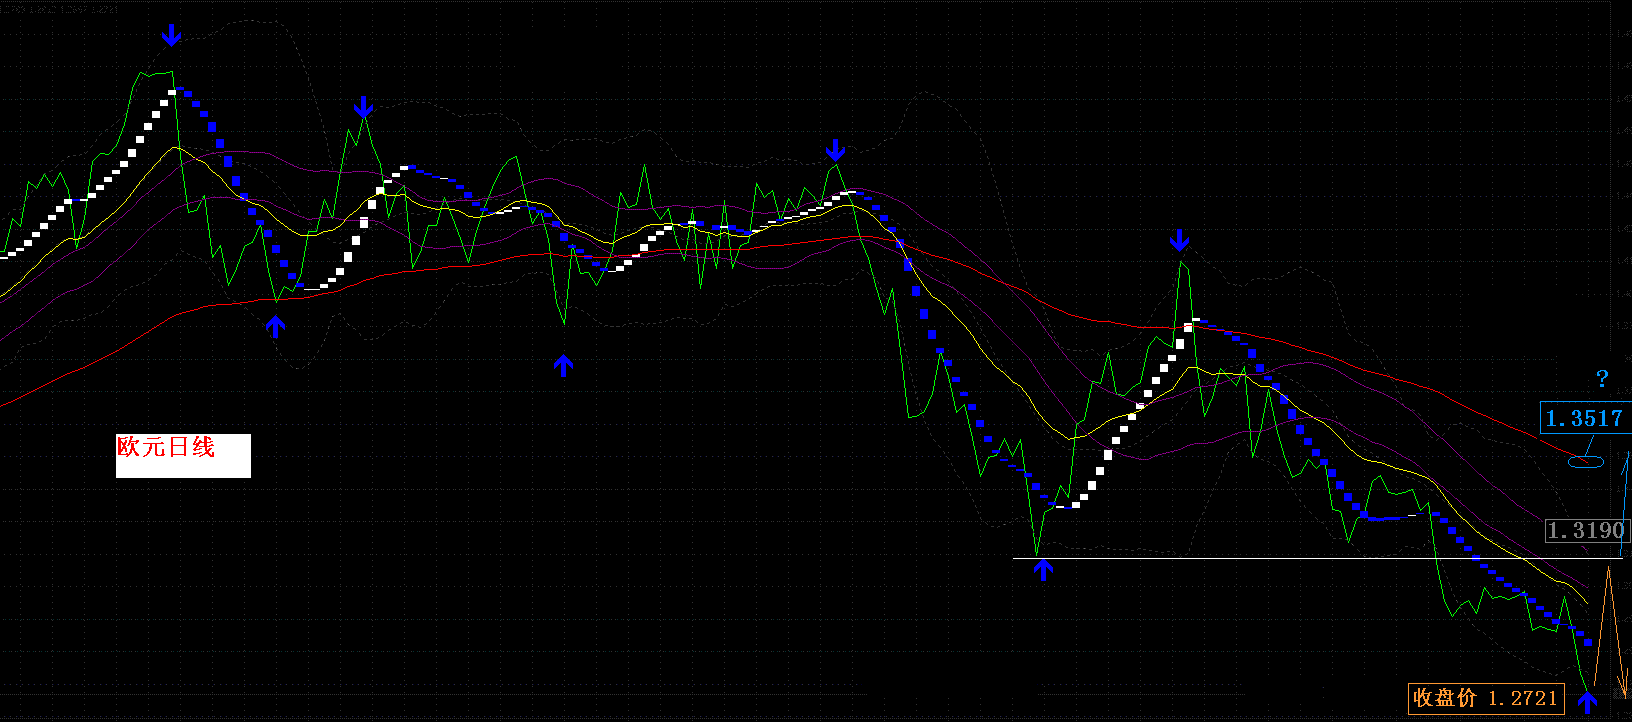Click the up arrow at white line's start

pos(1043,571)
